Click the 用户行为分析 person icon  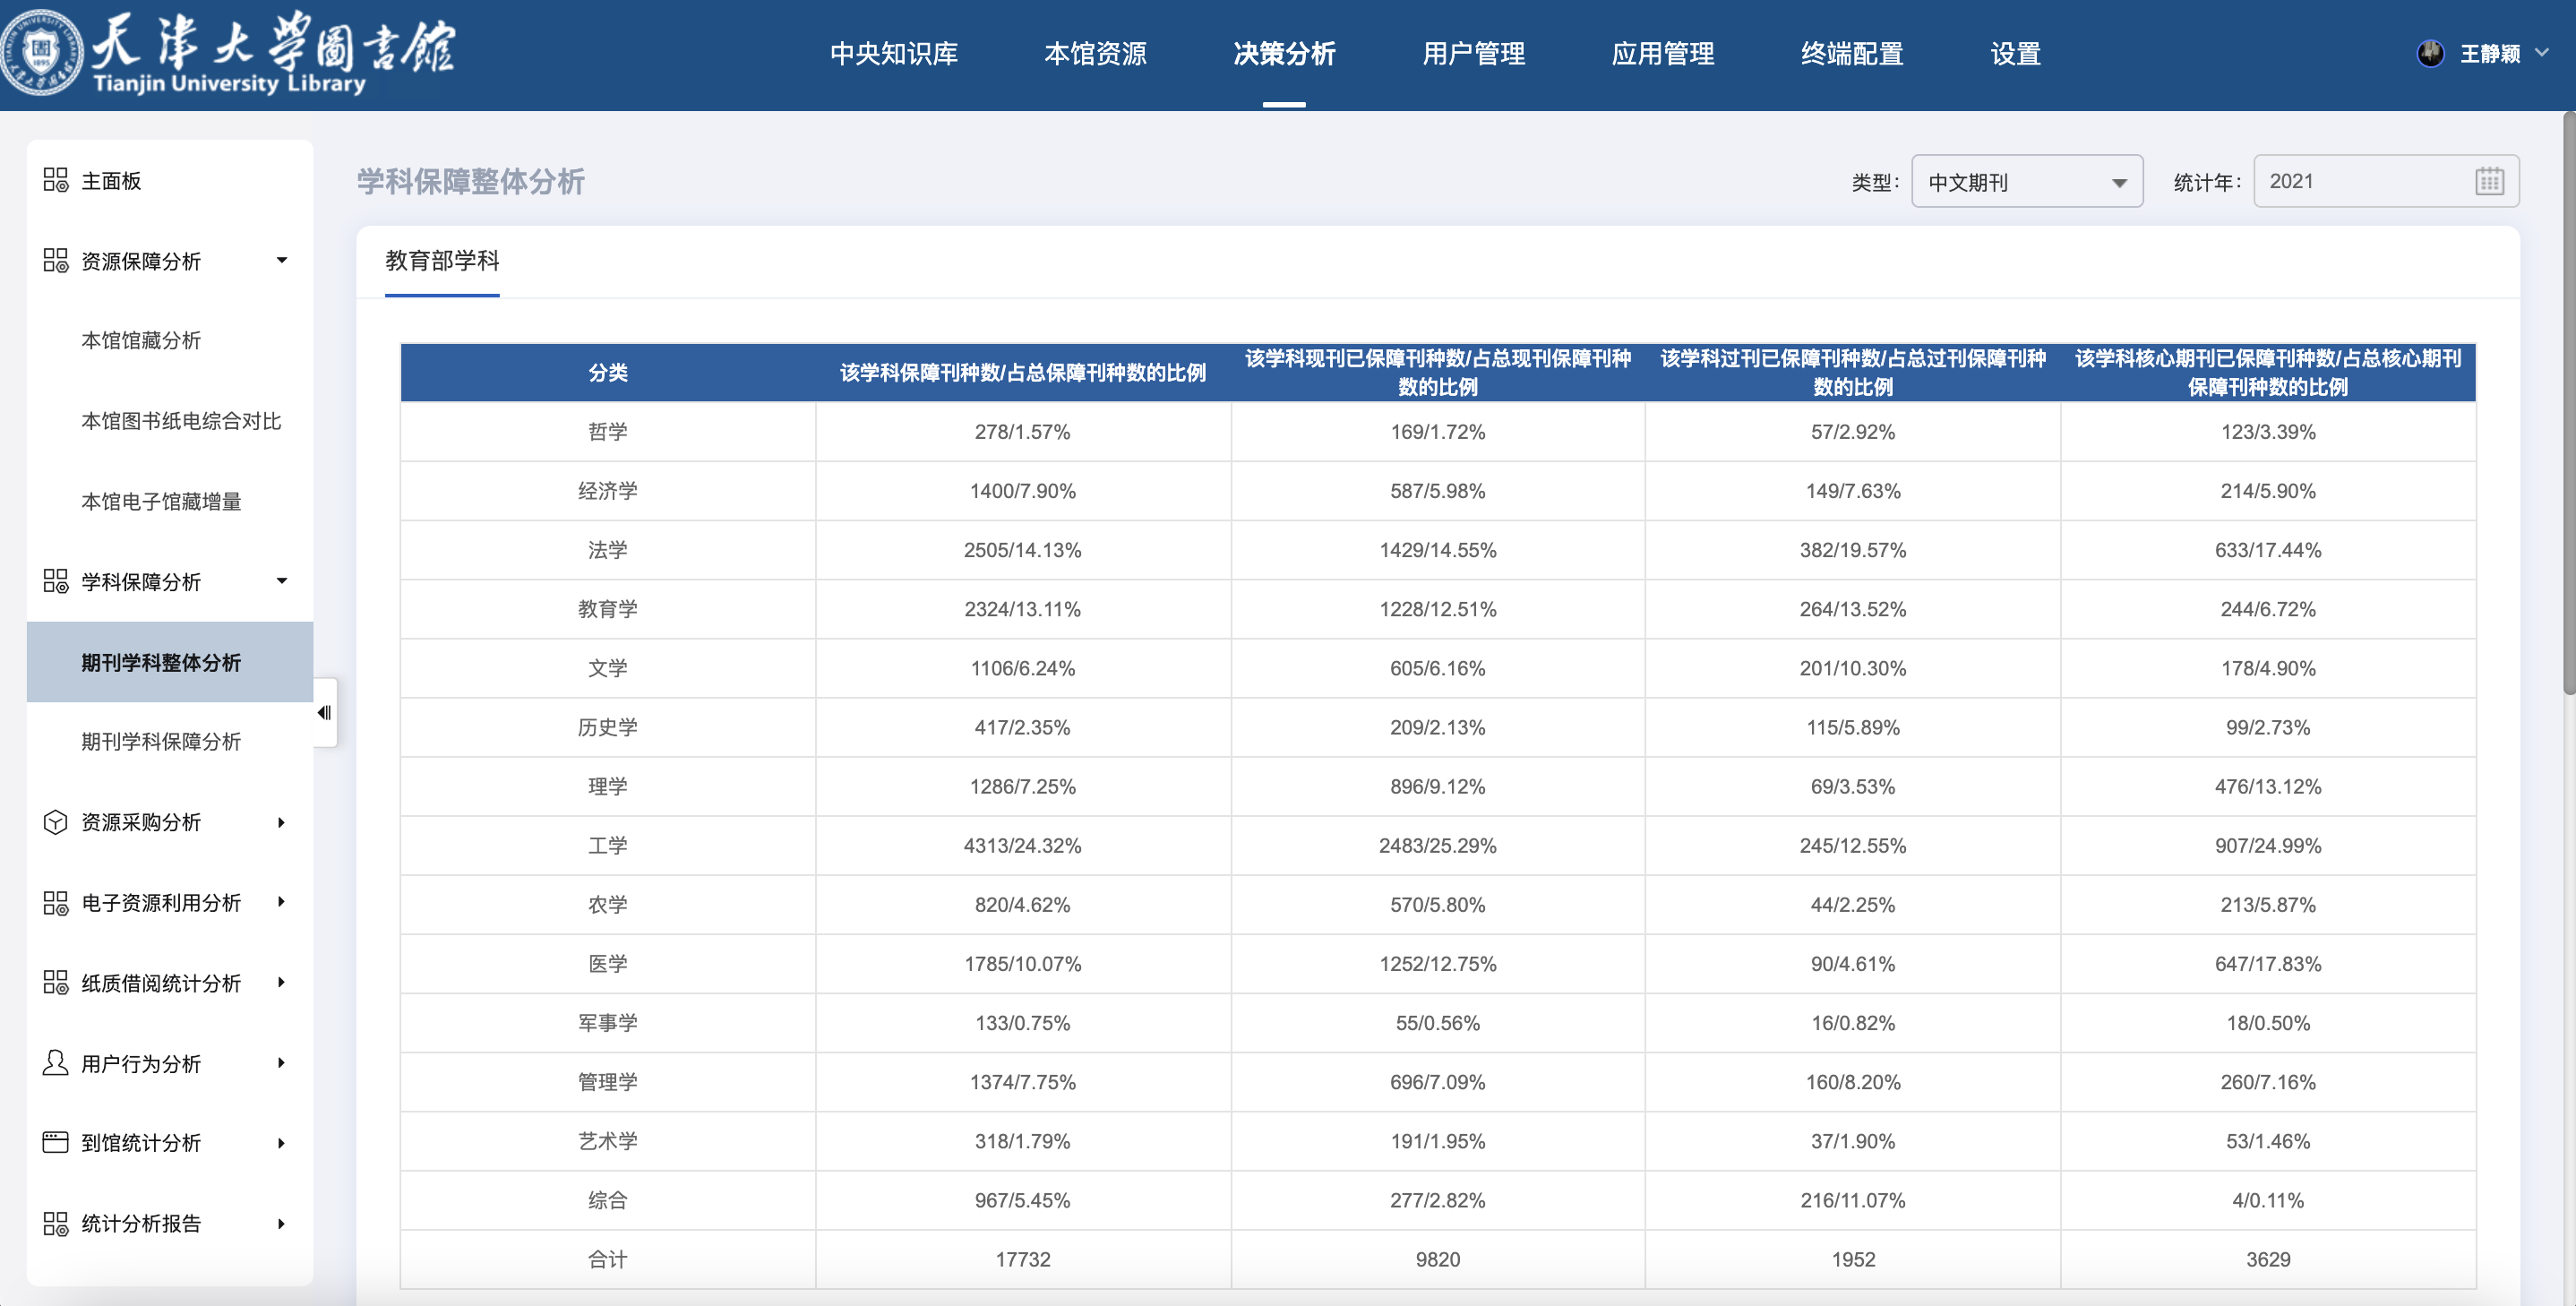click(55, 1062)
